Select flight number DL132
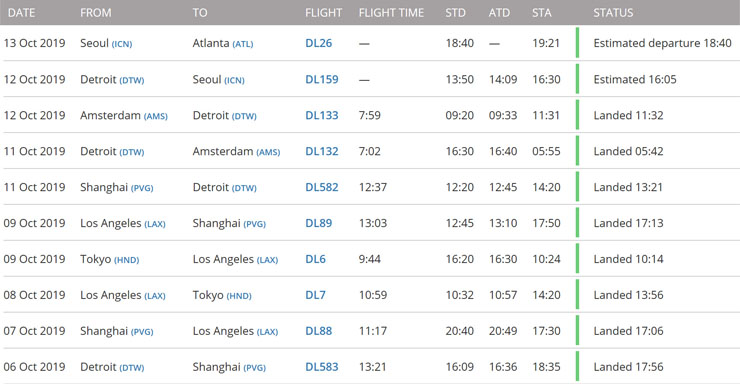The image size is (740, 384). click(322, 151)
